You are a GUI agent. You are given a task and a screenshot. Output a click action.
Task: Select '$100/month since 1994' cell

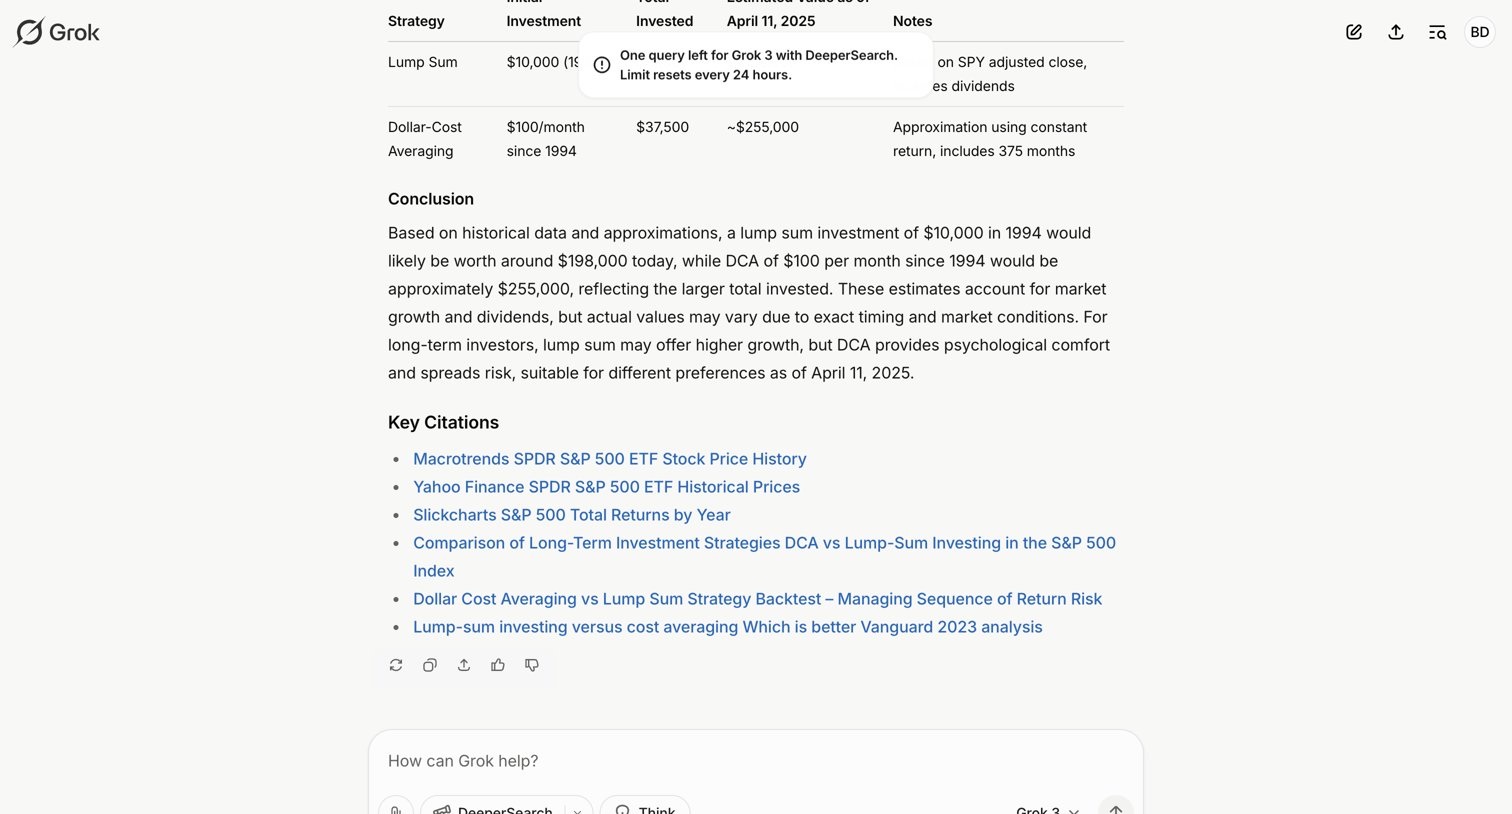546,139
